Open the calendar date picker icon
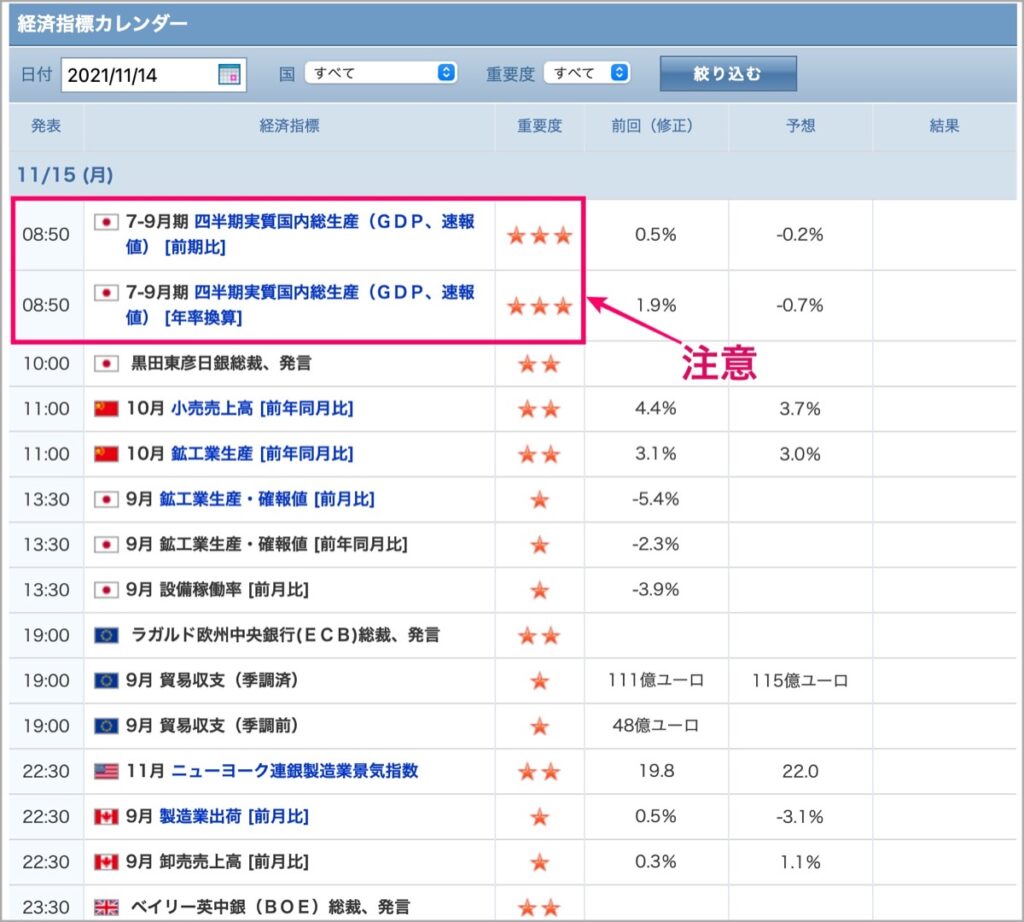This screenshot has width=1024, height=922. tap(229, 74)
